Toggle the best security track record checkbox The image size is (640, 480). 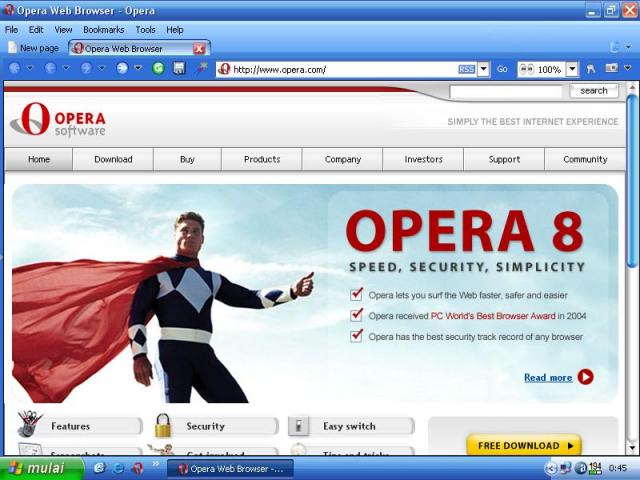click(356, 336)
